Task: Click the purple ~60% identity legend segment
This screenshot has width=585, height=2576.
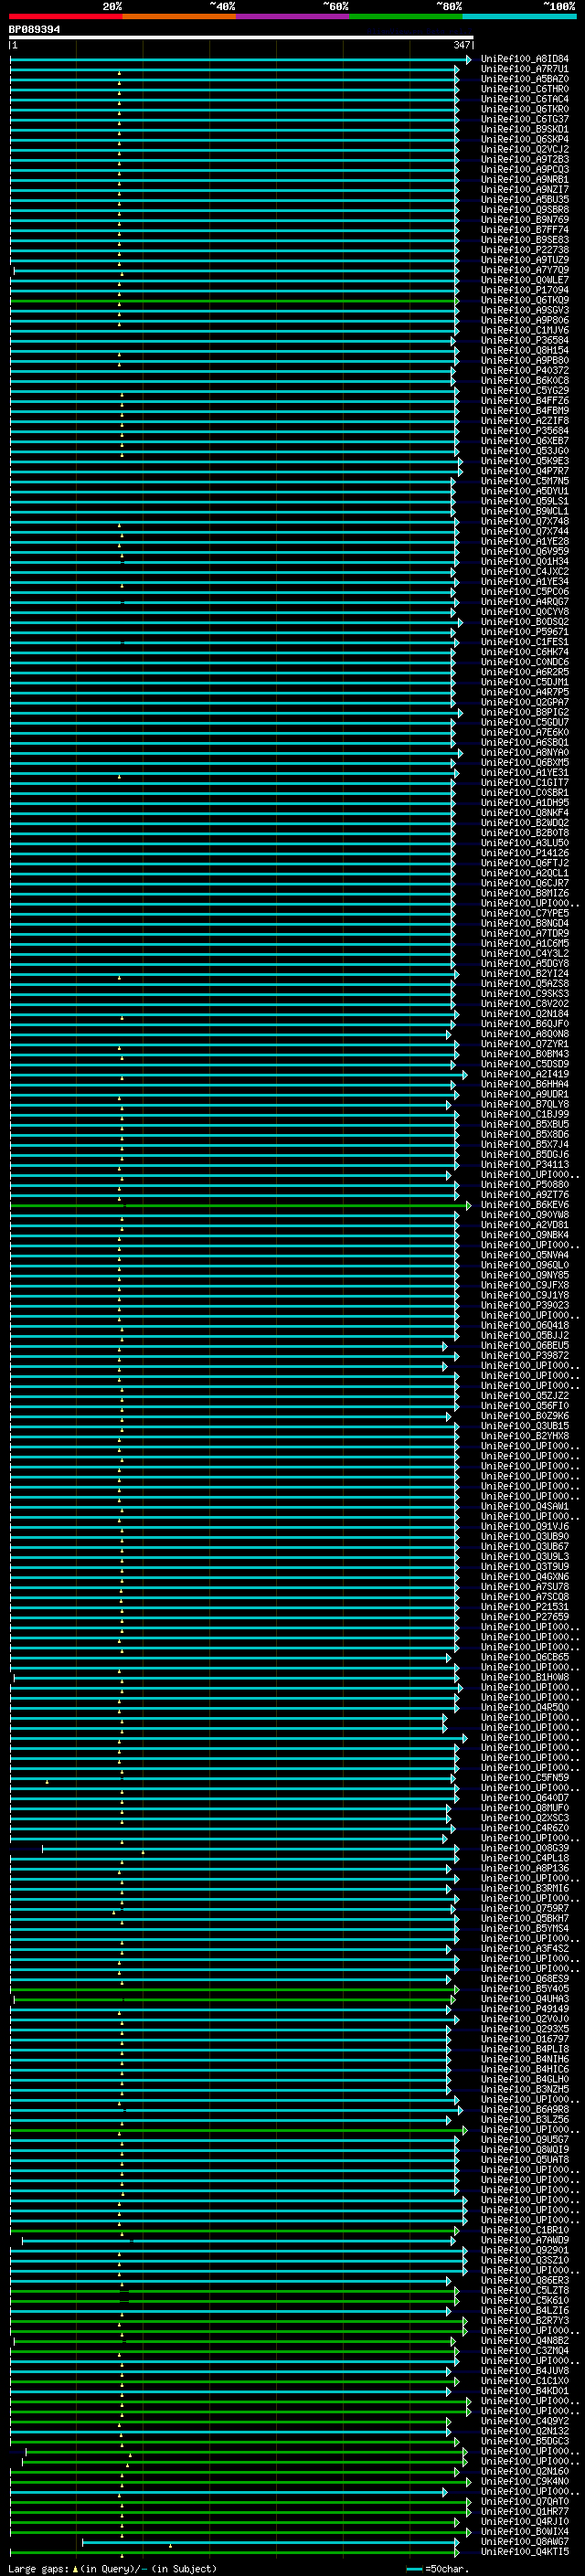Action: pyautogui.click(x=292, y=16)
